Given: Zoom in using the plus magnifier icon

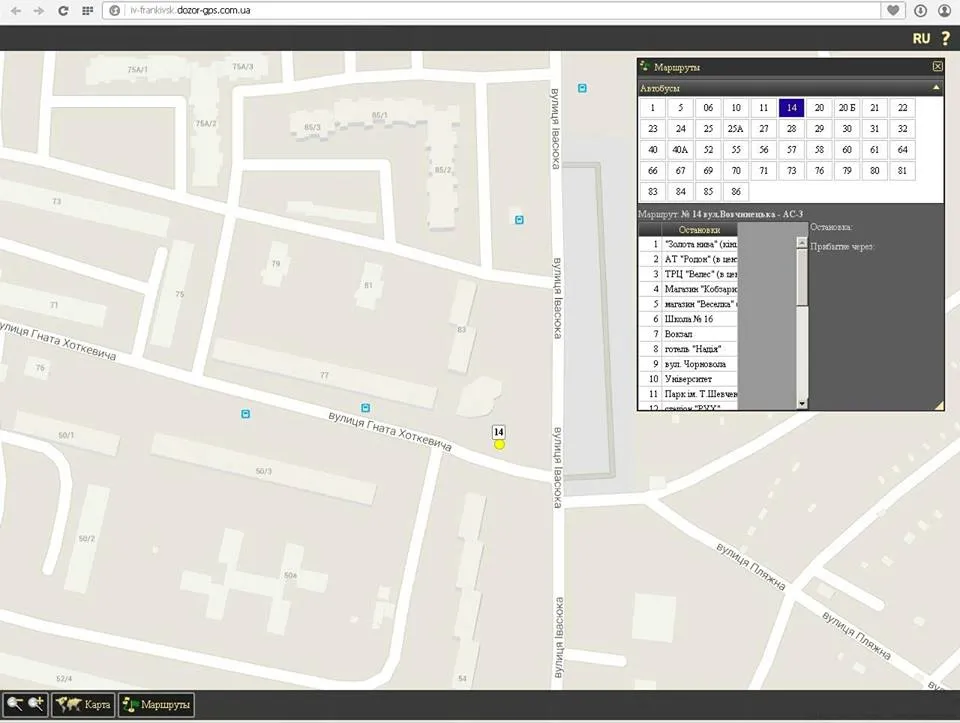Looking at the screenshot, I should coord(36,705).
